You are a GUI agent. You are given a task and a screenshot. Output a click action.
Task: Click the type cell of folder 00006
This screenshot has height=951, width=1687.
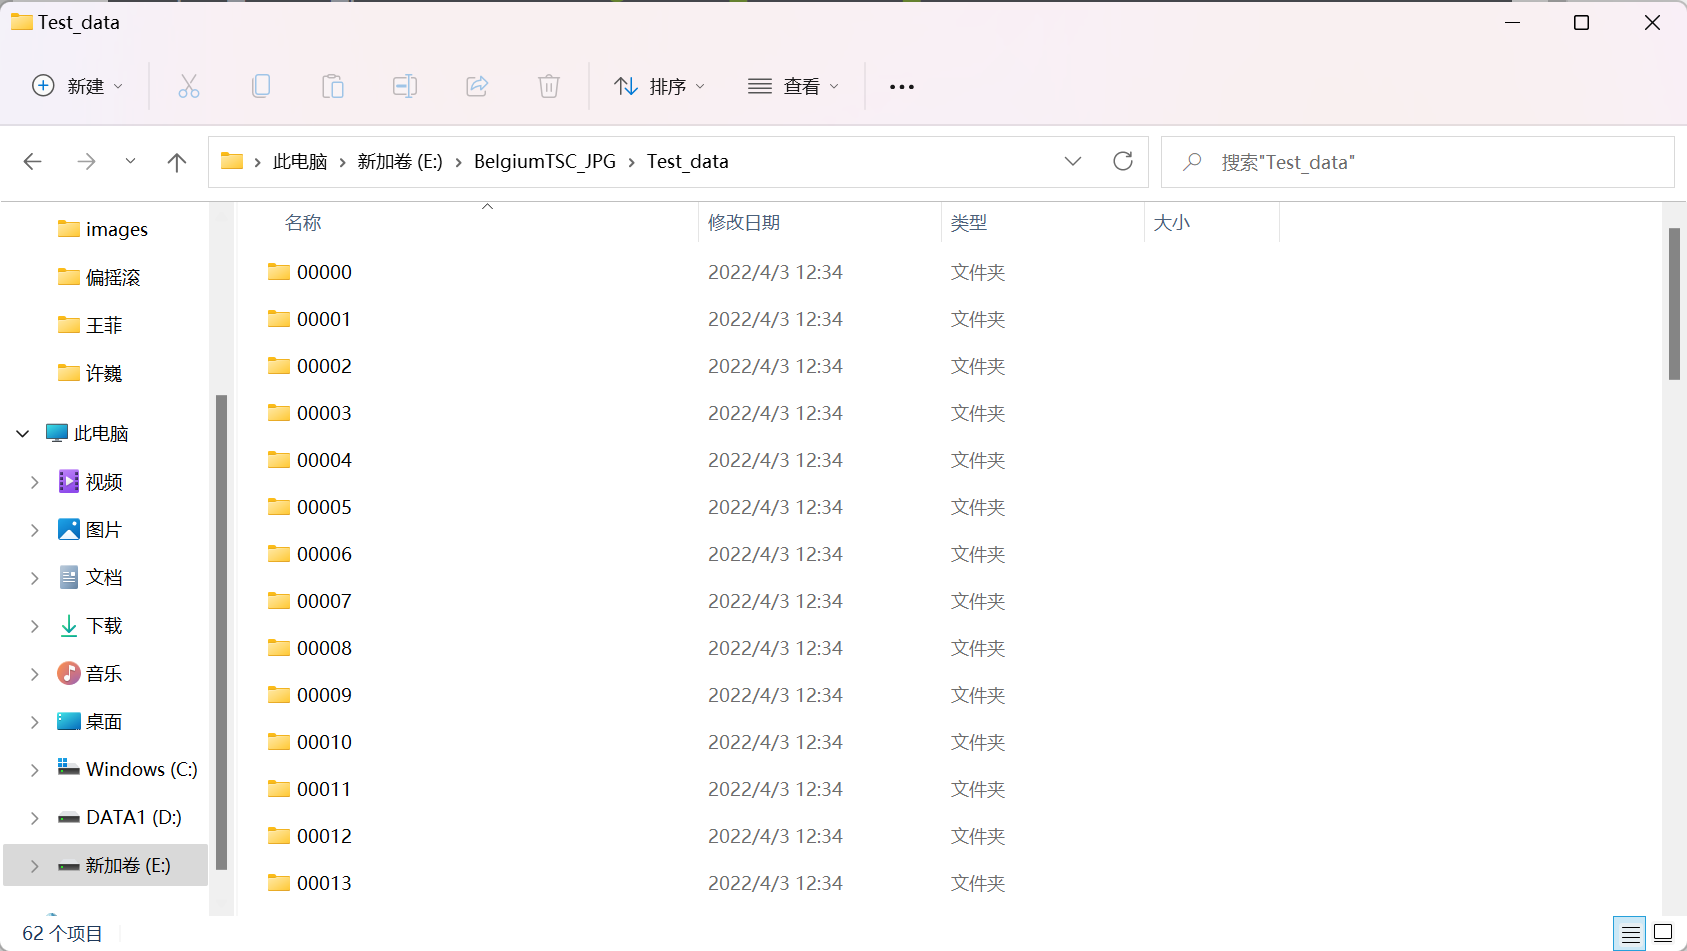pos(978,554)
